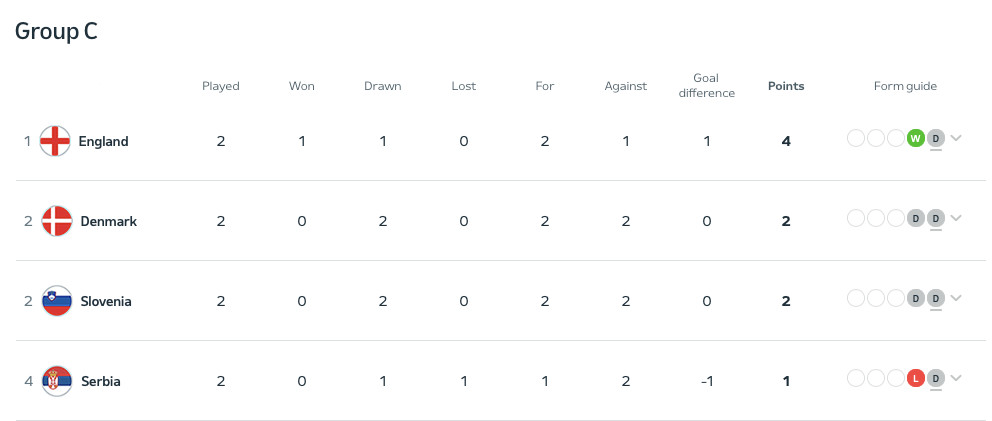Image resolution: width=992 pixels, height=421 pixels.
Task: Click Serbia's red L form badge
Action: 915,378
